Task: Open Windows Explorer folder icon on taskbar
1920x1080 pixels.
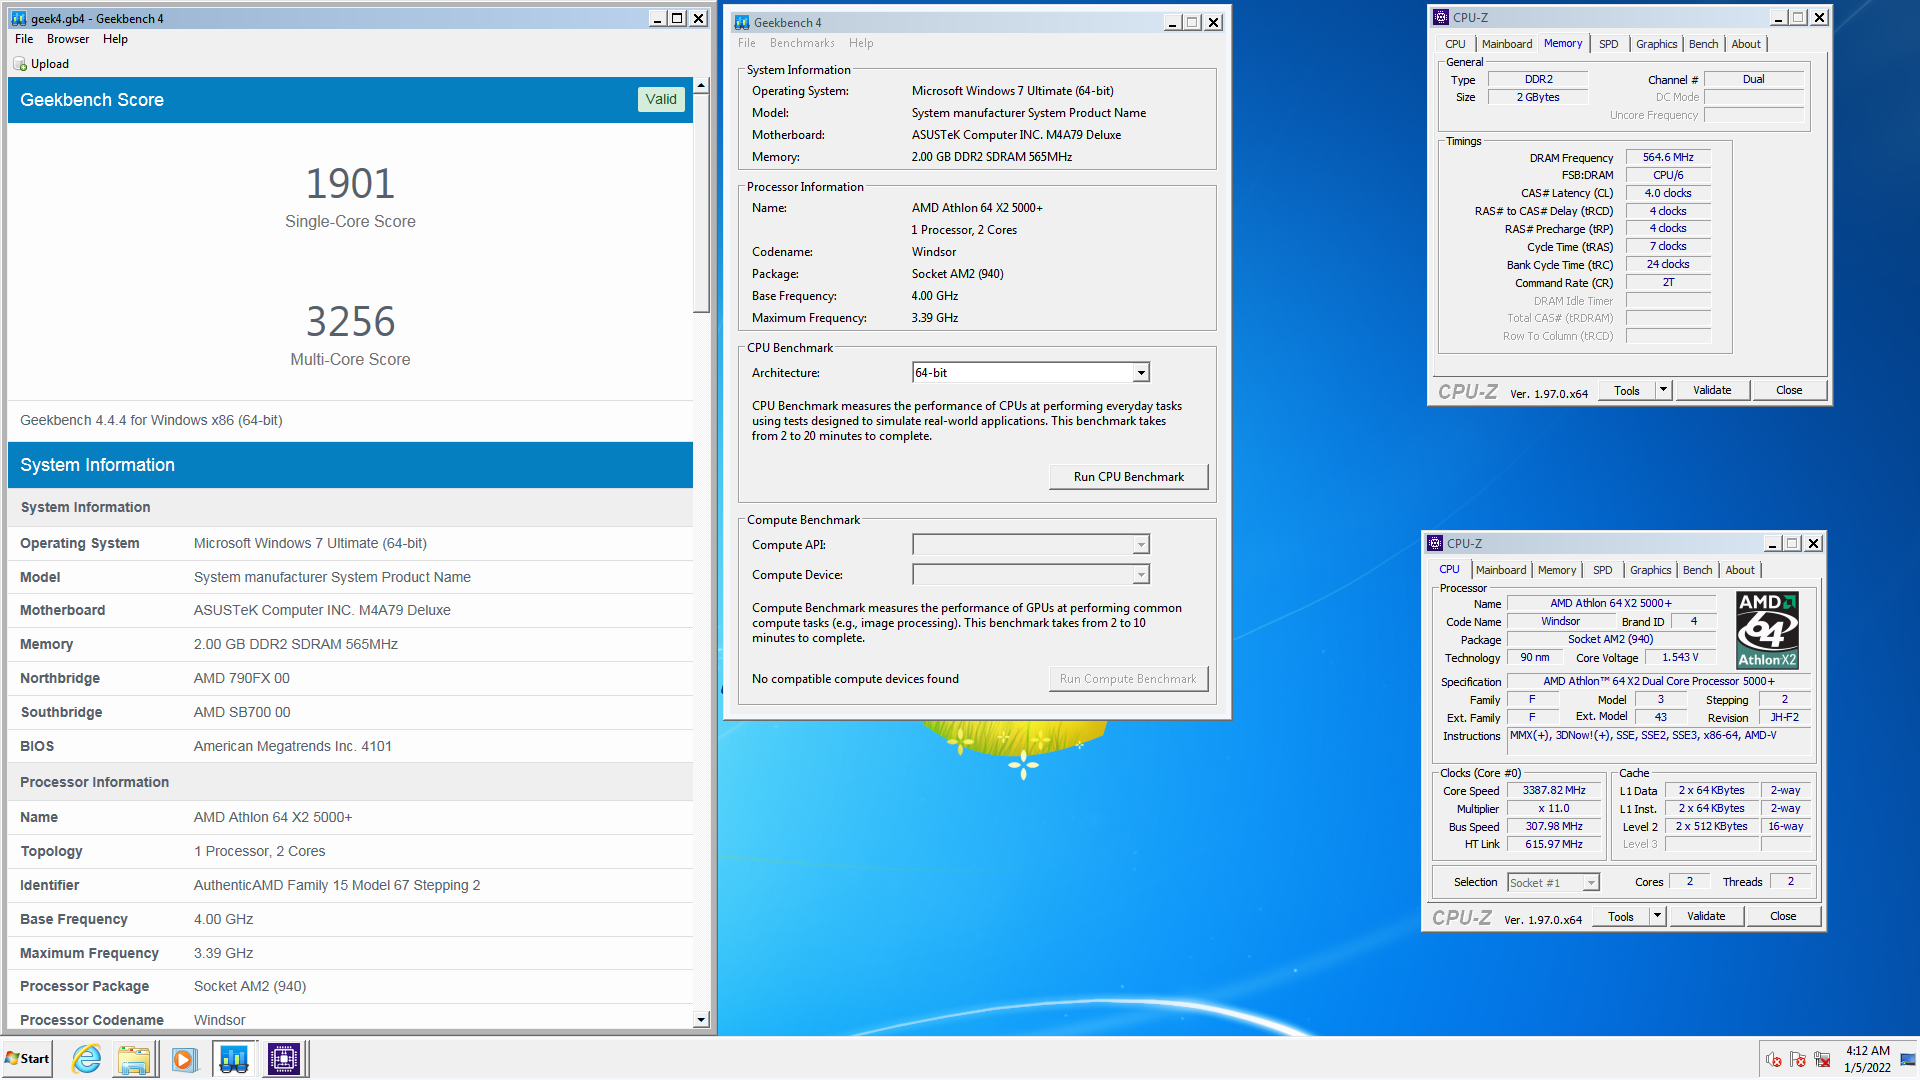Action: pyautogui.click(x=134, y=1059)
